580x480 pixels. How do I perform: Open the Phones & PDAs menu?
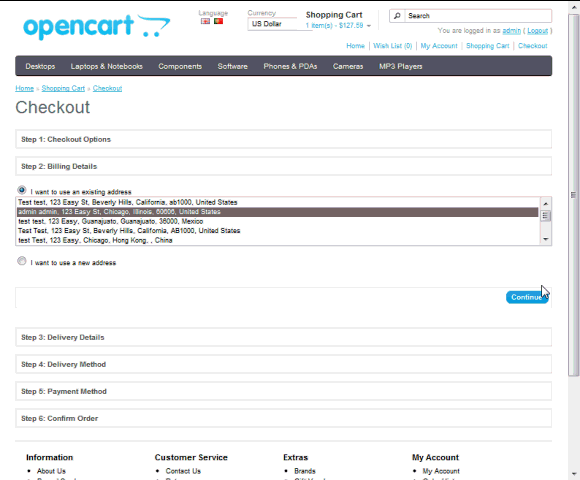(290, 66)
